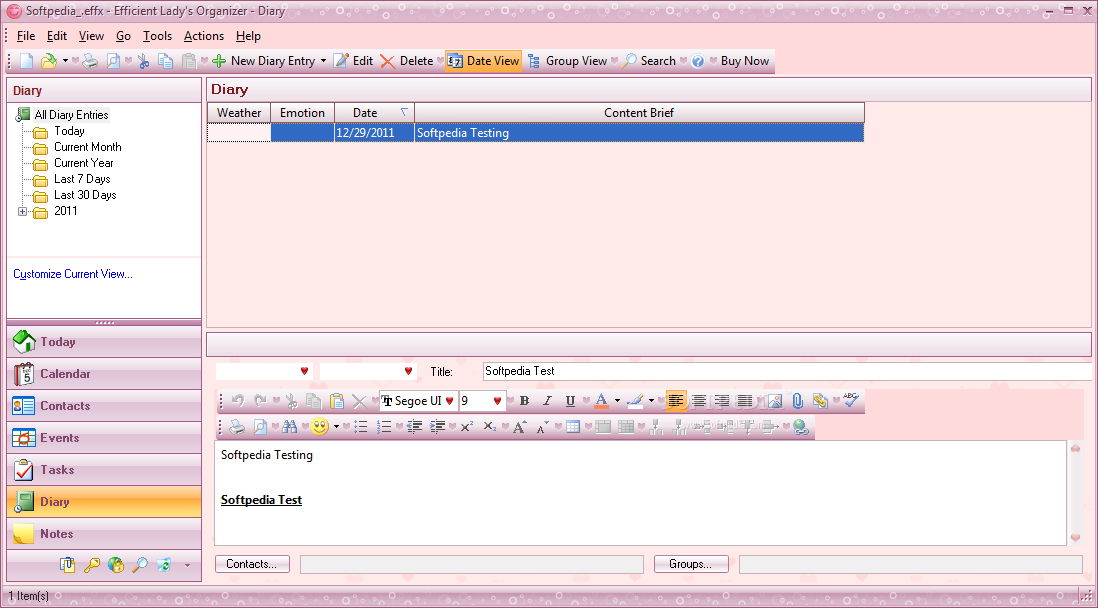
Task: Increase font size with grow icon
Action: point(520,427)
